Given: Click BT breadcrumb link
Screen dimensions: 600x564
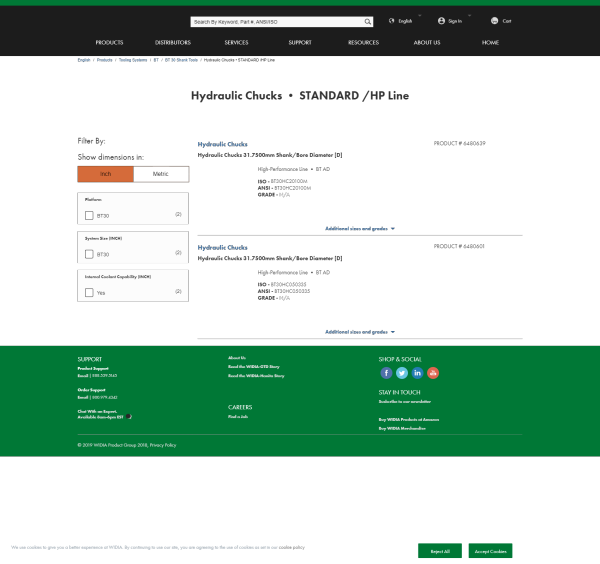Looking at the screenshot, I should point(156,60).
